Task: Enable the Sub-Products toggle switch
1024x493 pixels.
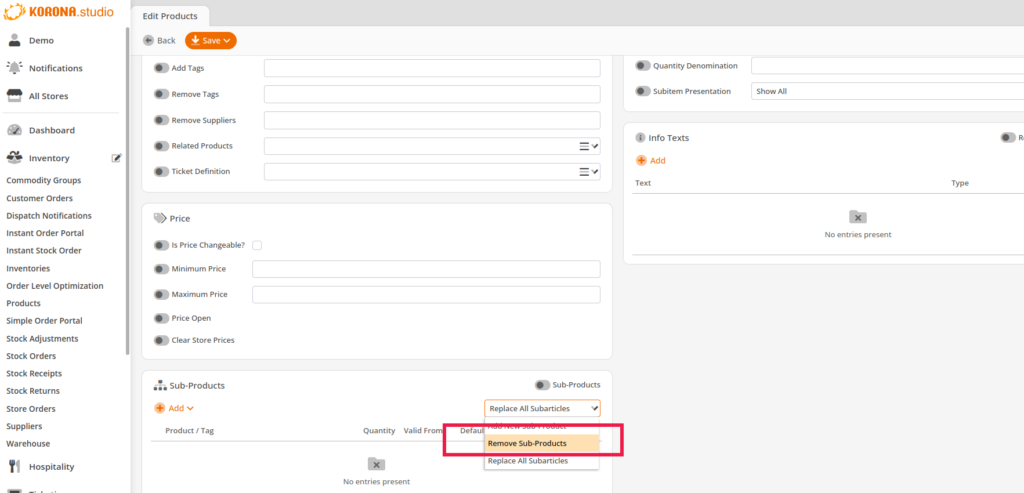Action: pos(542,385)
